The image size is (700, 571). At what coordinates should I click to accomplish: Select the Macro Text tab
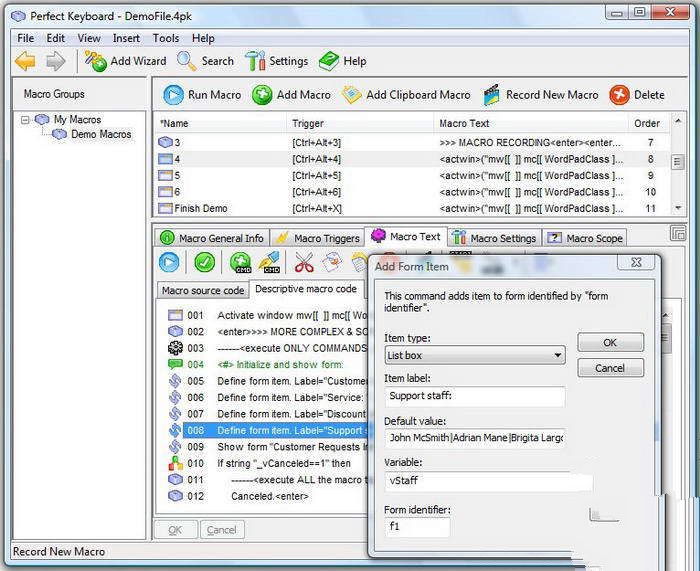[406, 236]
